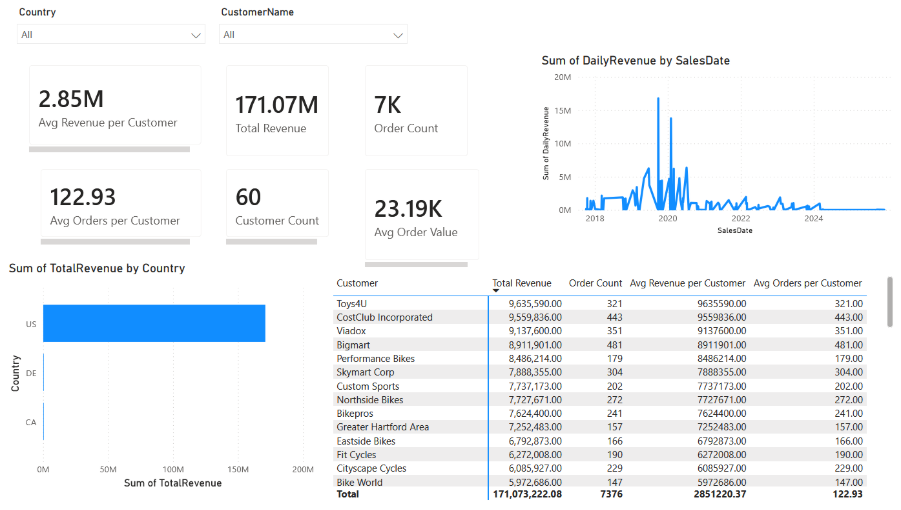Click the sort descending arrow under Total Revenue
Image resolution: width=901 pixels, height=510 pixels.
point(495,291)
